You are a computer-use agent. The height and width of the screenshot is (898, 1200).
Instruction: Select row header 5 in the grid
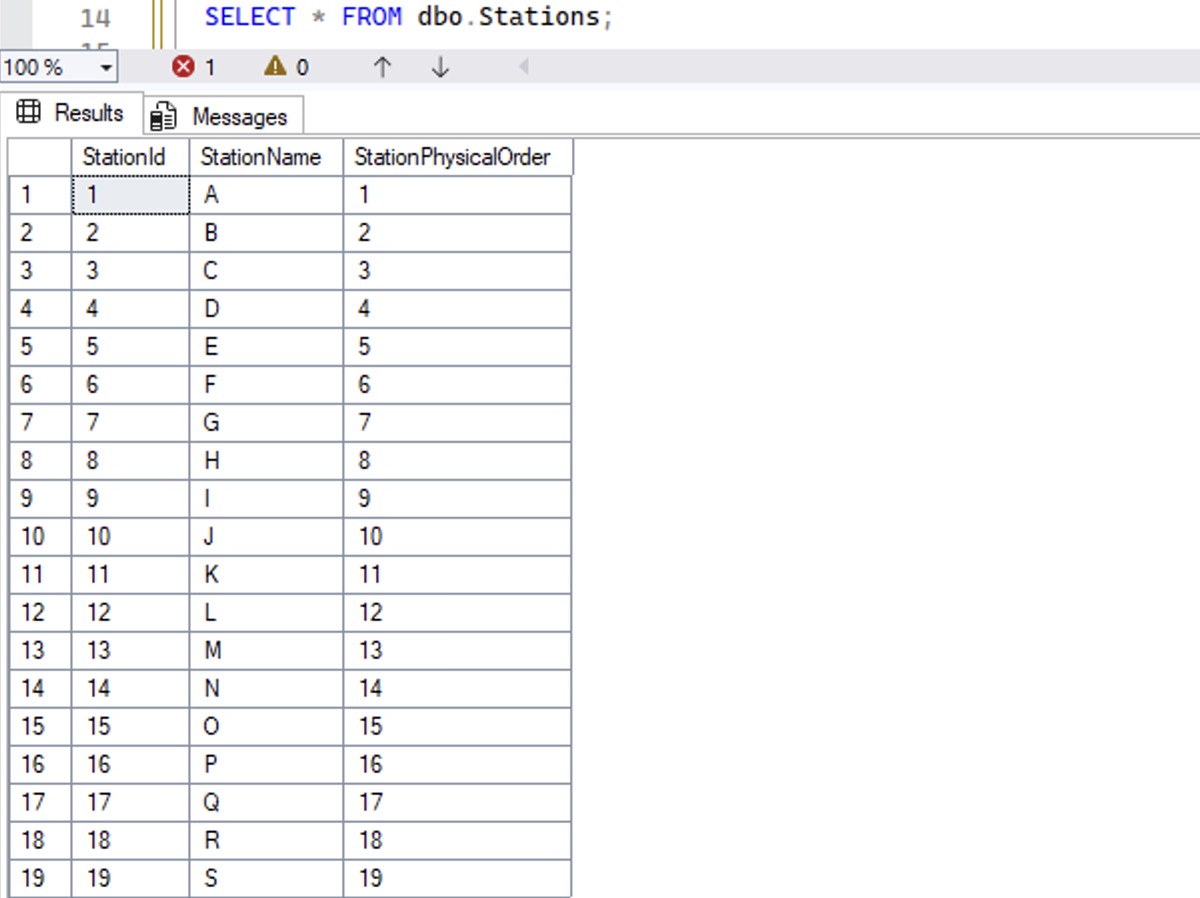38,346
